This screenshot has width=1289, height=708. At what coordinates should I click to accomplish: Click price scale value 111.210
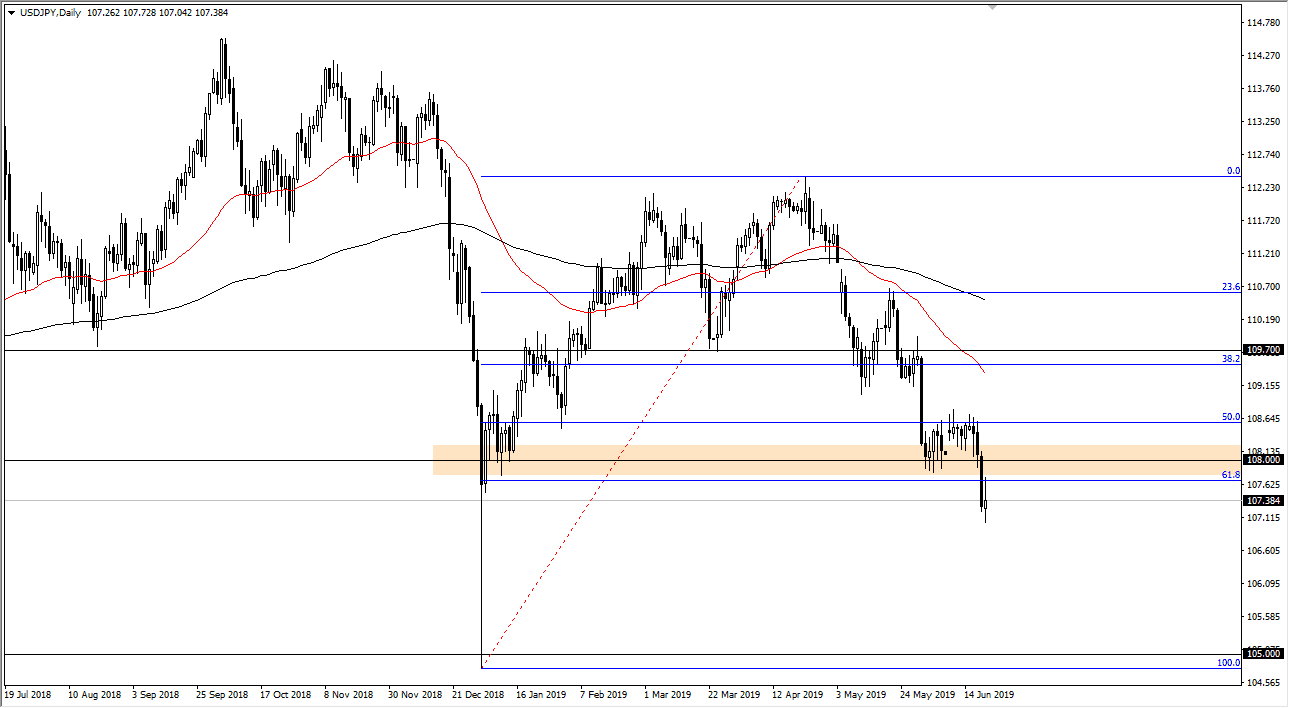pyautogui.click(x=1263, y=254)
